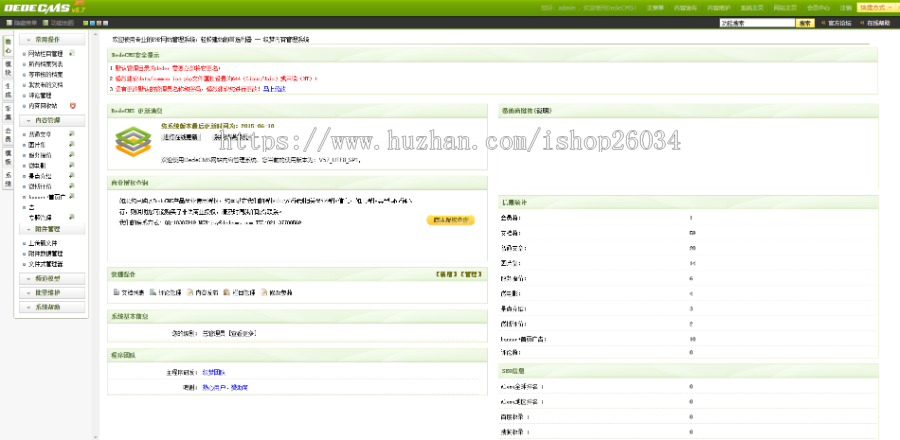Switch to the 模块 vertical tab
The width and height of the screenshot is (900, 440).
[8, 69]
